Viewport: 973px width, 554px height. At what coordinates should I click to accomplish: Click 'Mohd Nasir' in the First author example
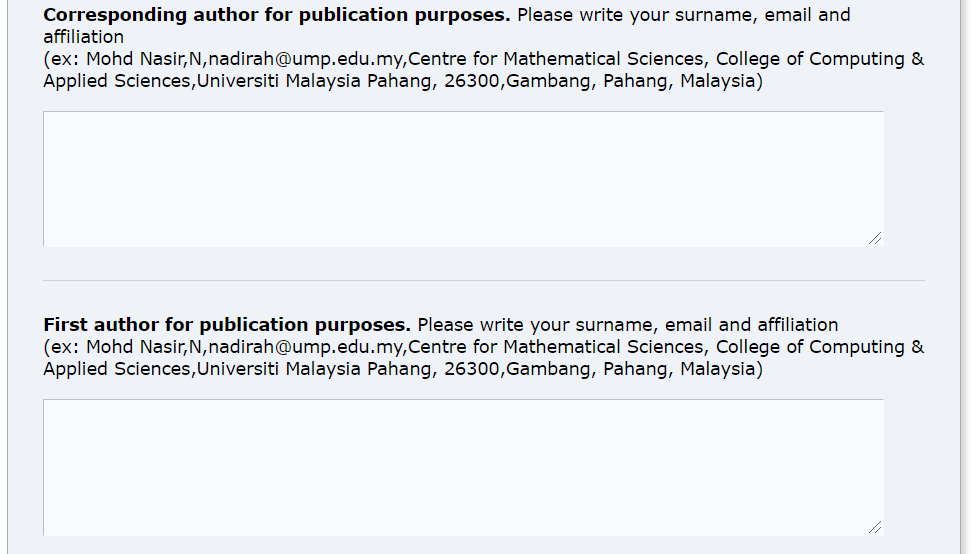coord(135,347)
